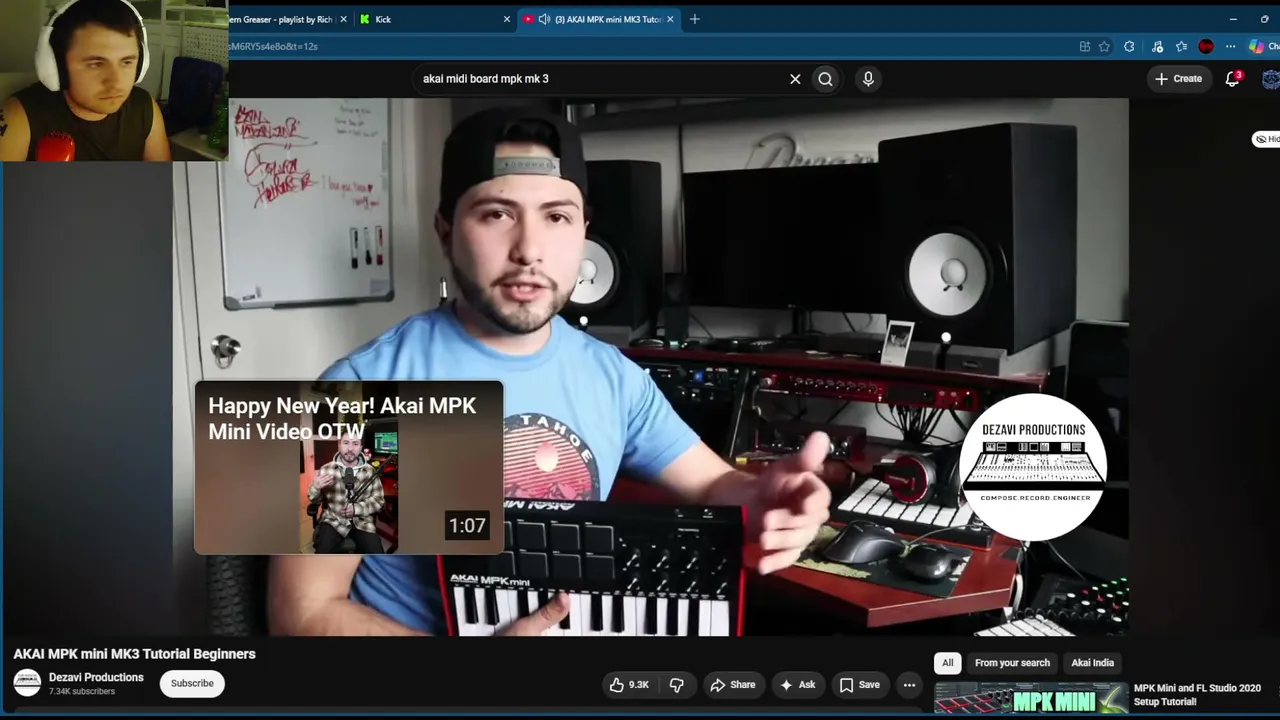Screen dimensions: 1280x720
Task: Share the AKAI MPK mini video
Action: click(733, 685)
